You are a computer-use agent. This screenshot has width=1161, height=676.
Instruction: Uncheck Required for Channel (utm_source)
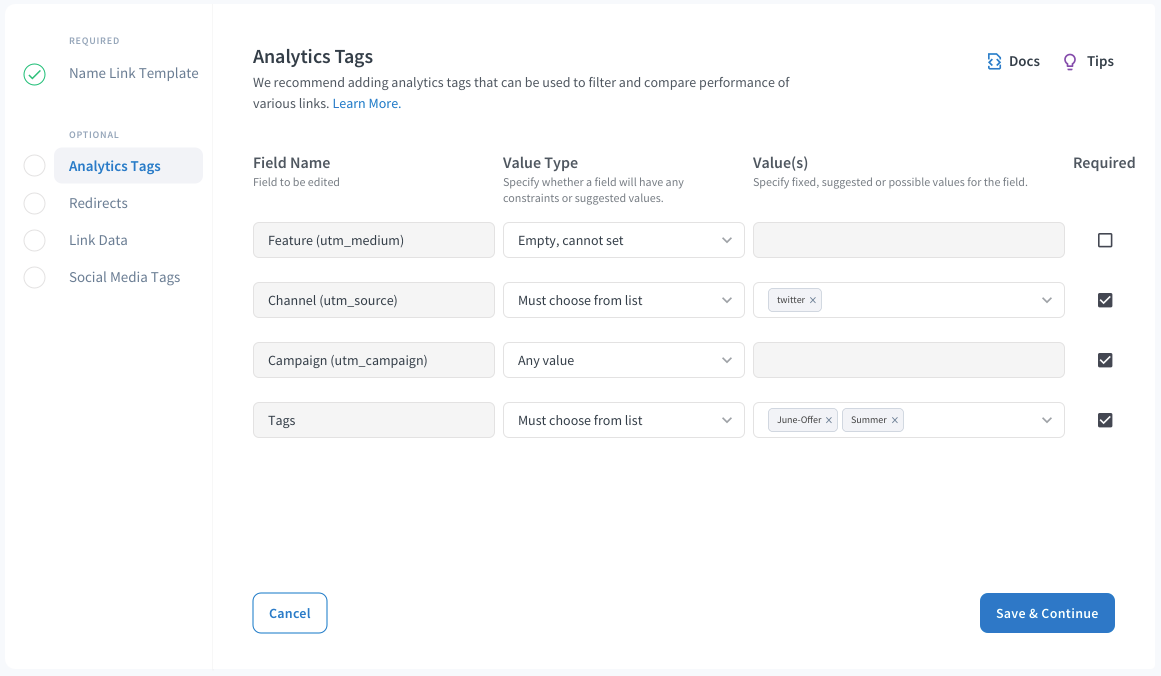tap(1105, 300)
